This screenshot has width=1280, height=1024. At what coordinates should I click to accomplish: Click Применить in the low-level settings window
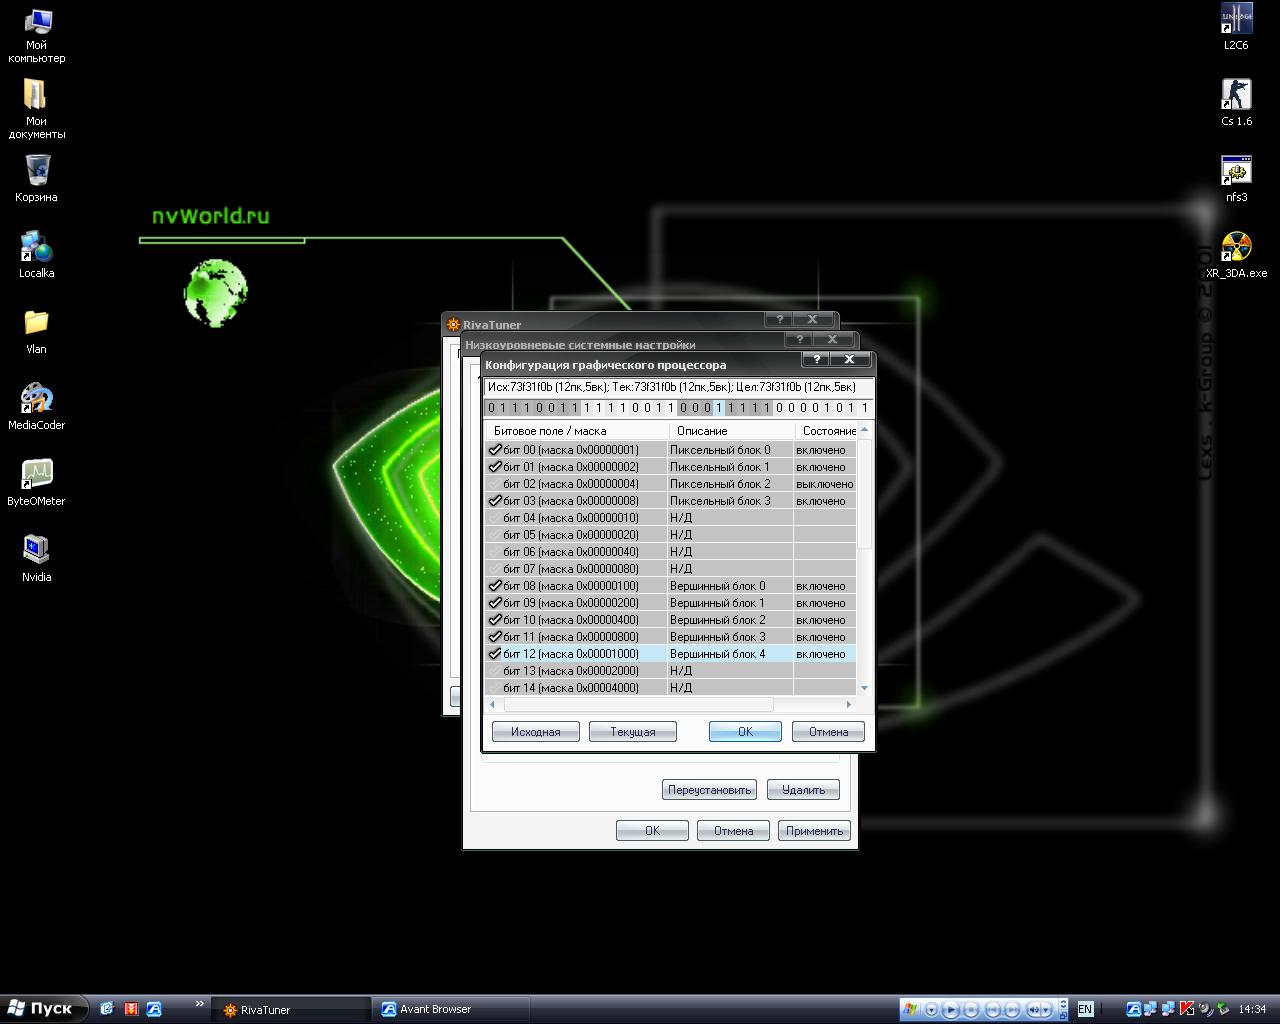point(814,831)
